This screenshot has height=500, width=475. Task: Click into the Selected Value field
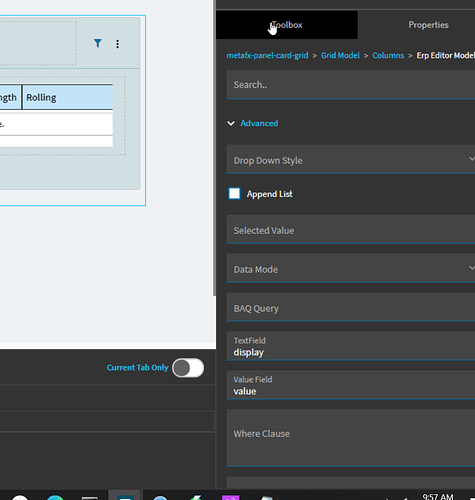click(351, 229)
